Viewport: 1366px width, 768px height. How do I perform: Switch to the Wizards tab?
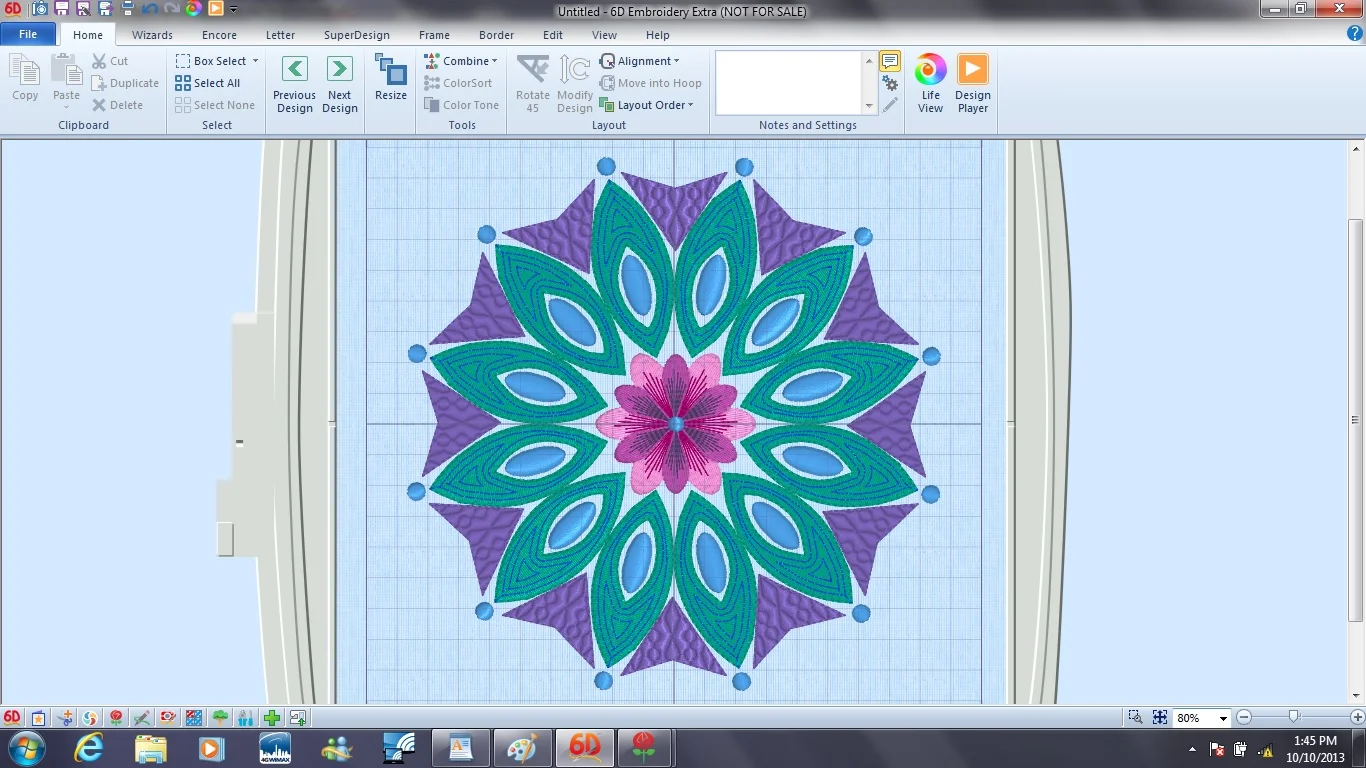click(x=152, y=35)
